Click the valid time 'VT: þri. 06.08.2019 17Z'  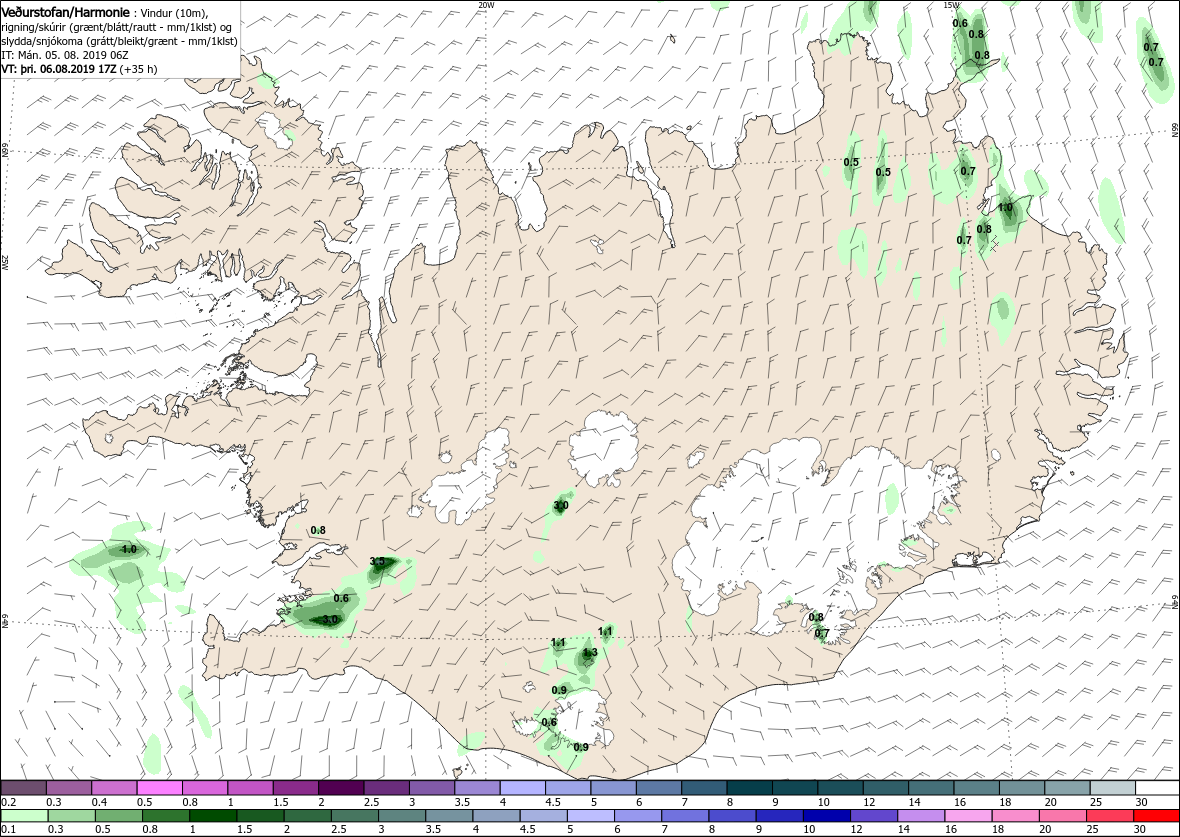point(59,68)
